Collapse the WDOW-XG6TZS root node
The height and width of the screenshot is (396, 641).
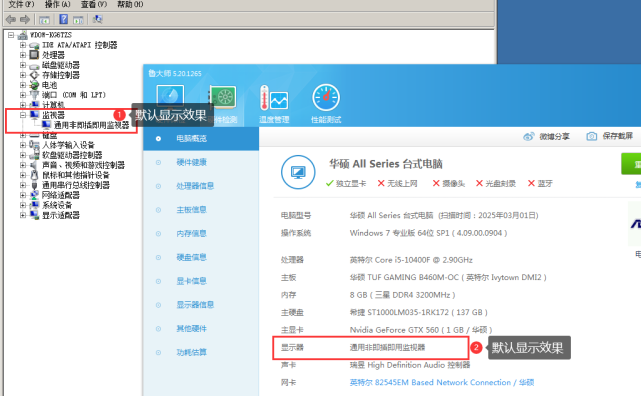pyautogui.click(x=11, y=35)
